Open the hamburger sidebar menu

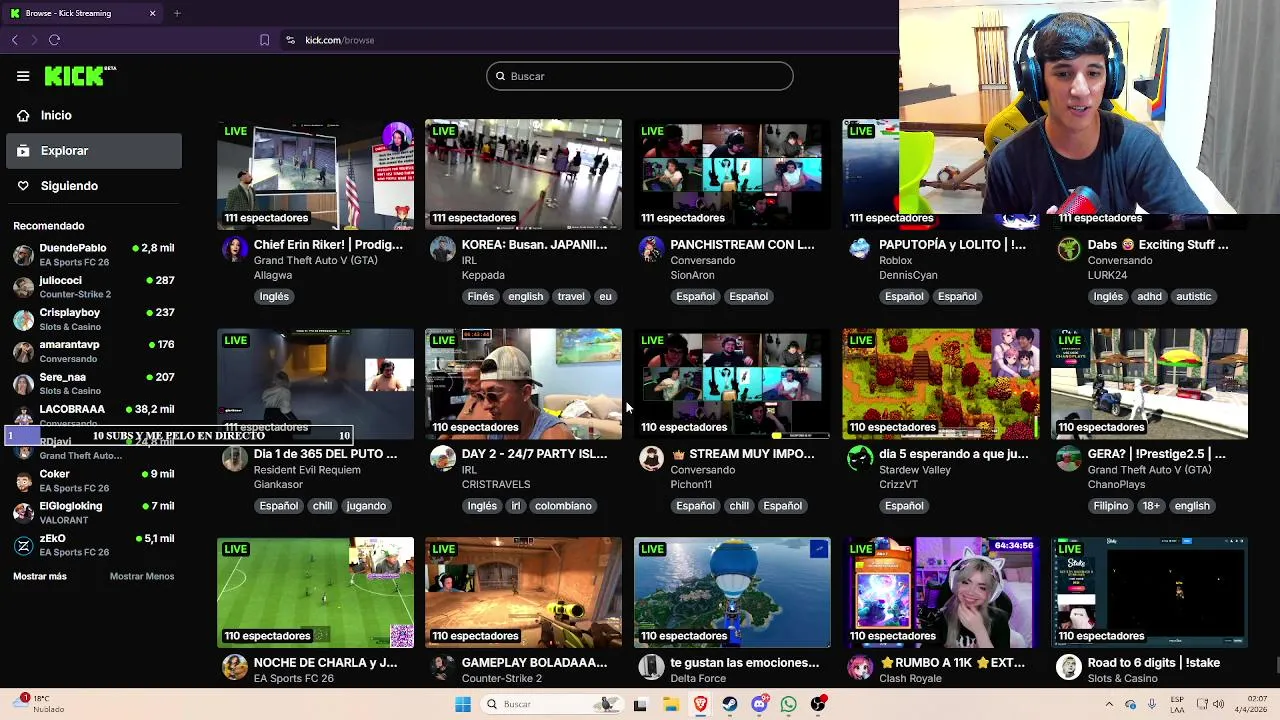23,76
